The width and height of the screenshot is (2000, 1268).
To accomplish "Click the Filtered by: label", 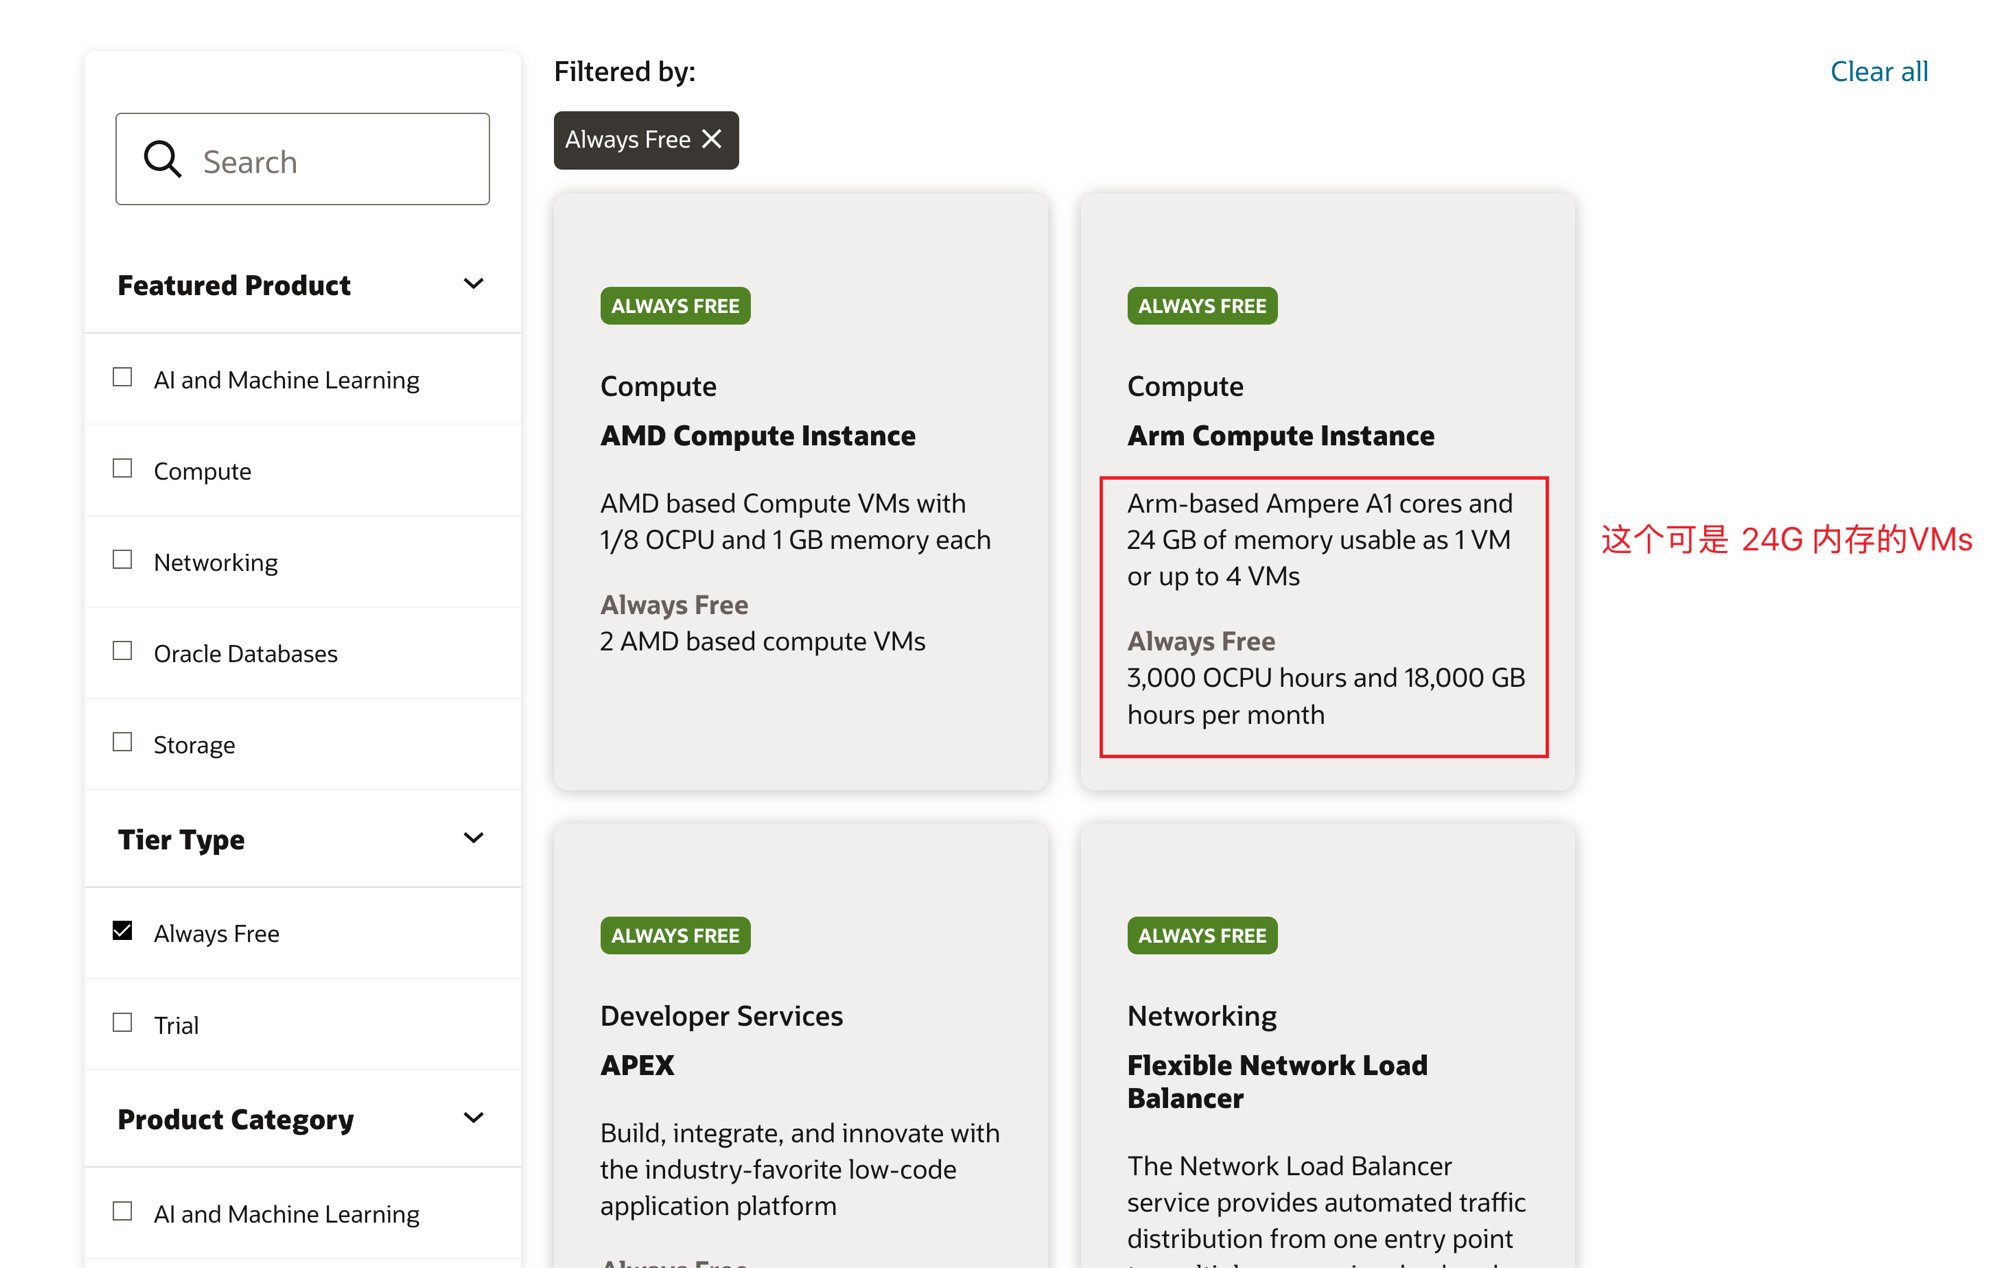I will tap(625, 72).
